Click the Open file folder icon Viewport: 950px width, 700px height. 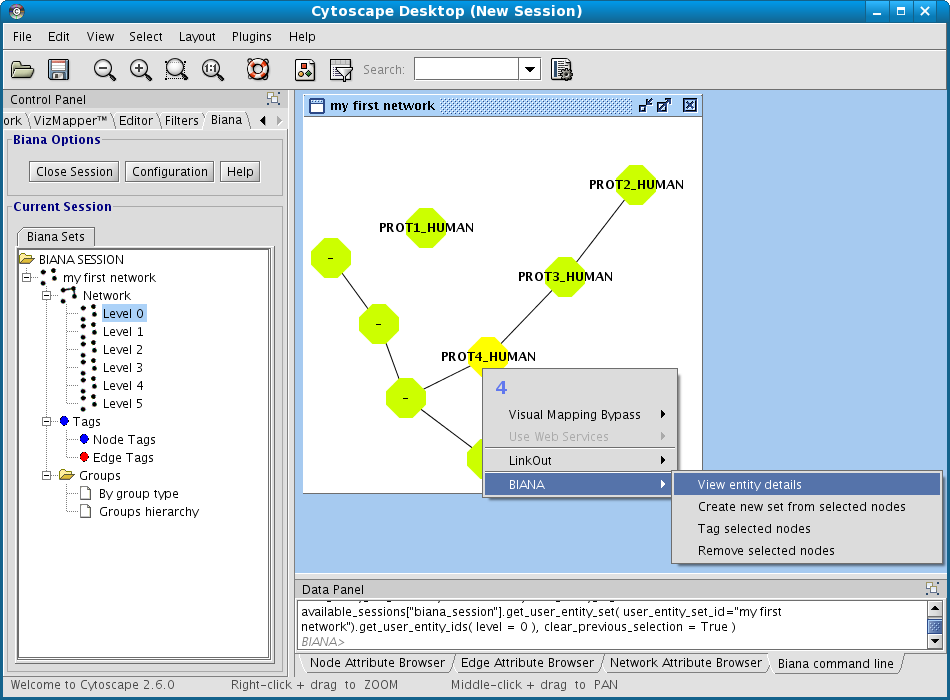22,70
